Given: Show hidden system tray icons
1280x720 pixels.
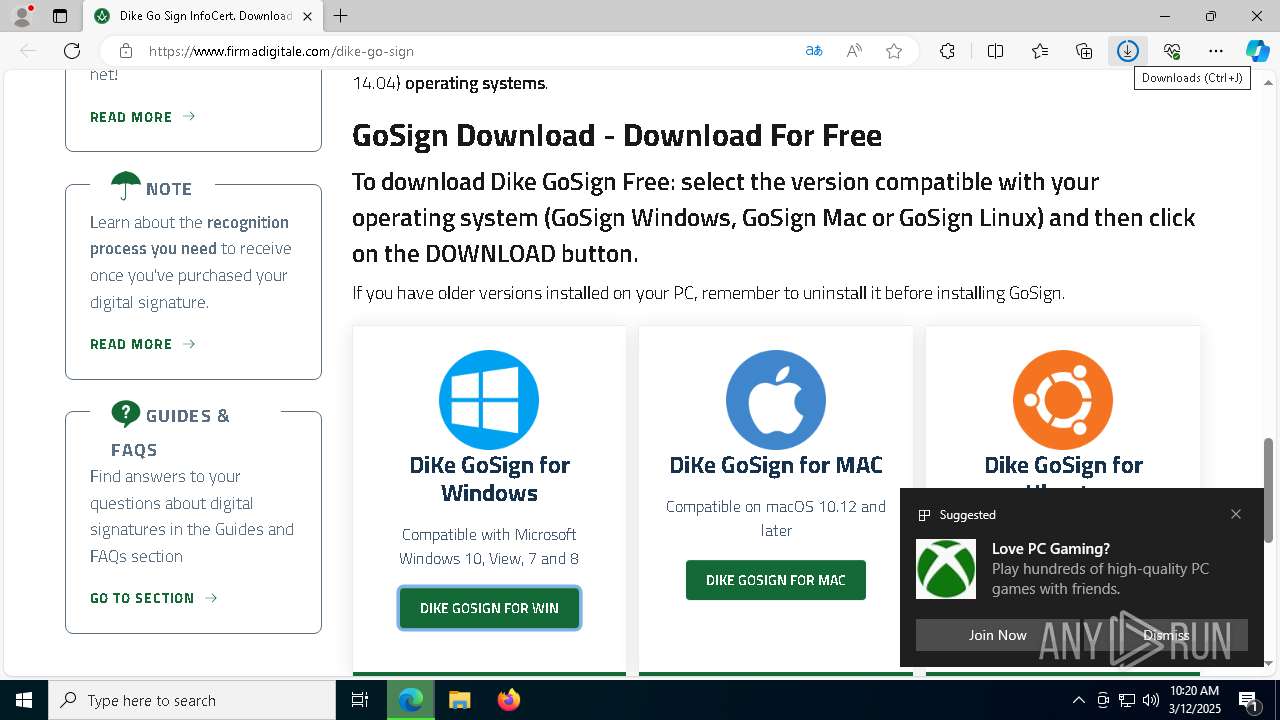Looking at the screenshot, I should pos(1078,700).
